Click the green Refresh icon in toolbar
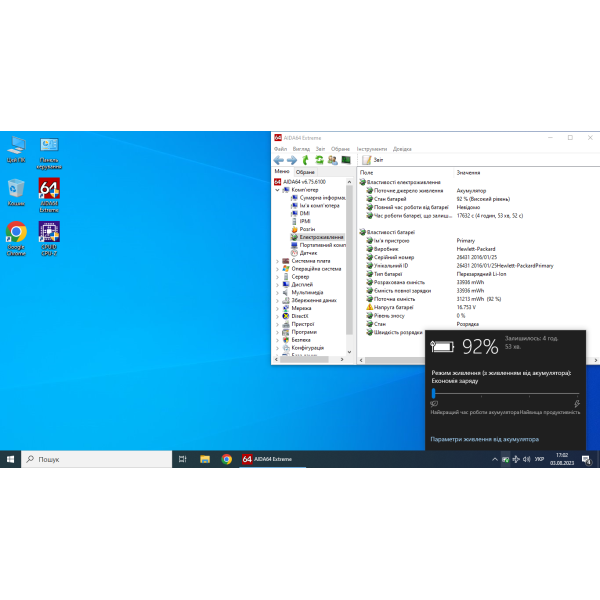 tap(319, 160)
